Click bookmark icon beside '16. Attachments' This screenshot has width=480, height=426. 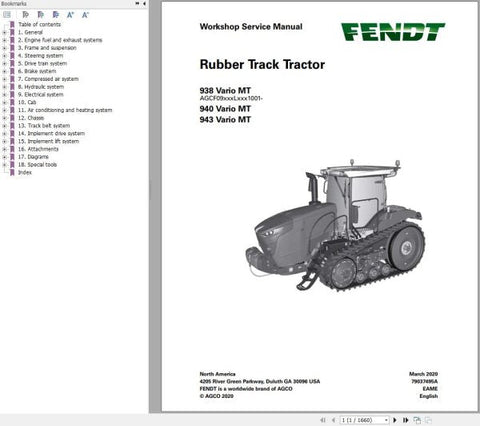coord(12,149)
